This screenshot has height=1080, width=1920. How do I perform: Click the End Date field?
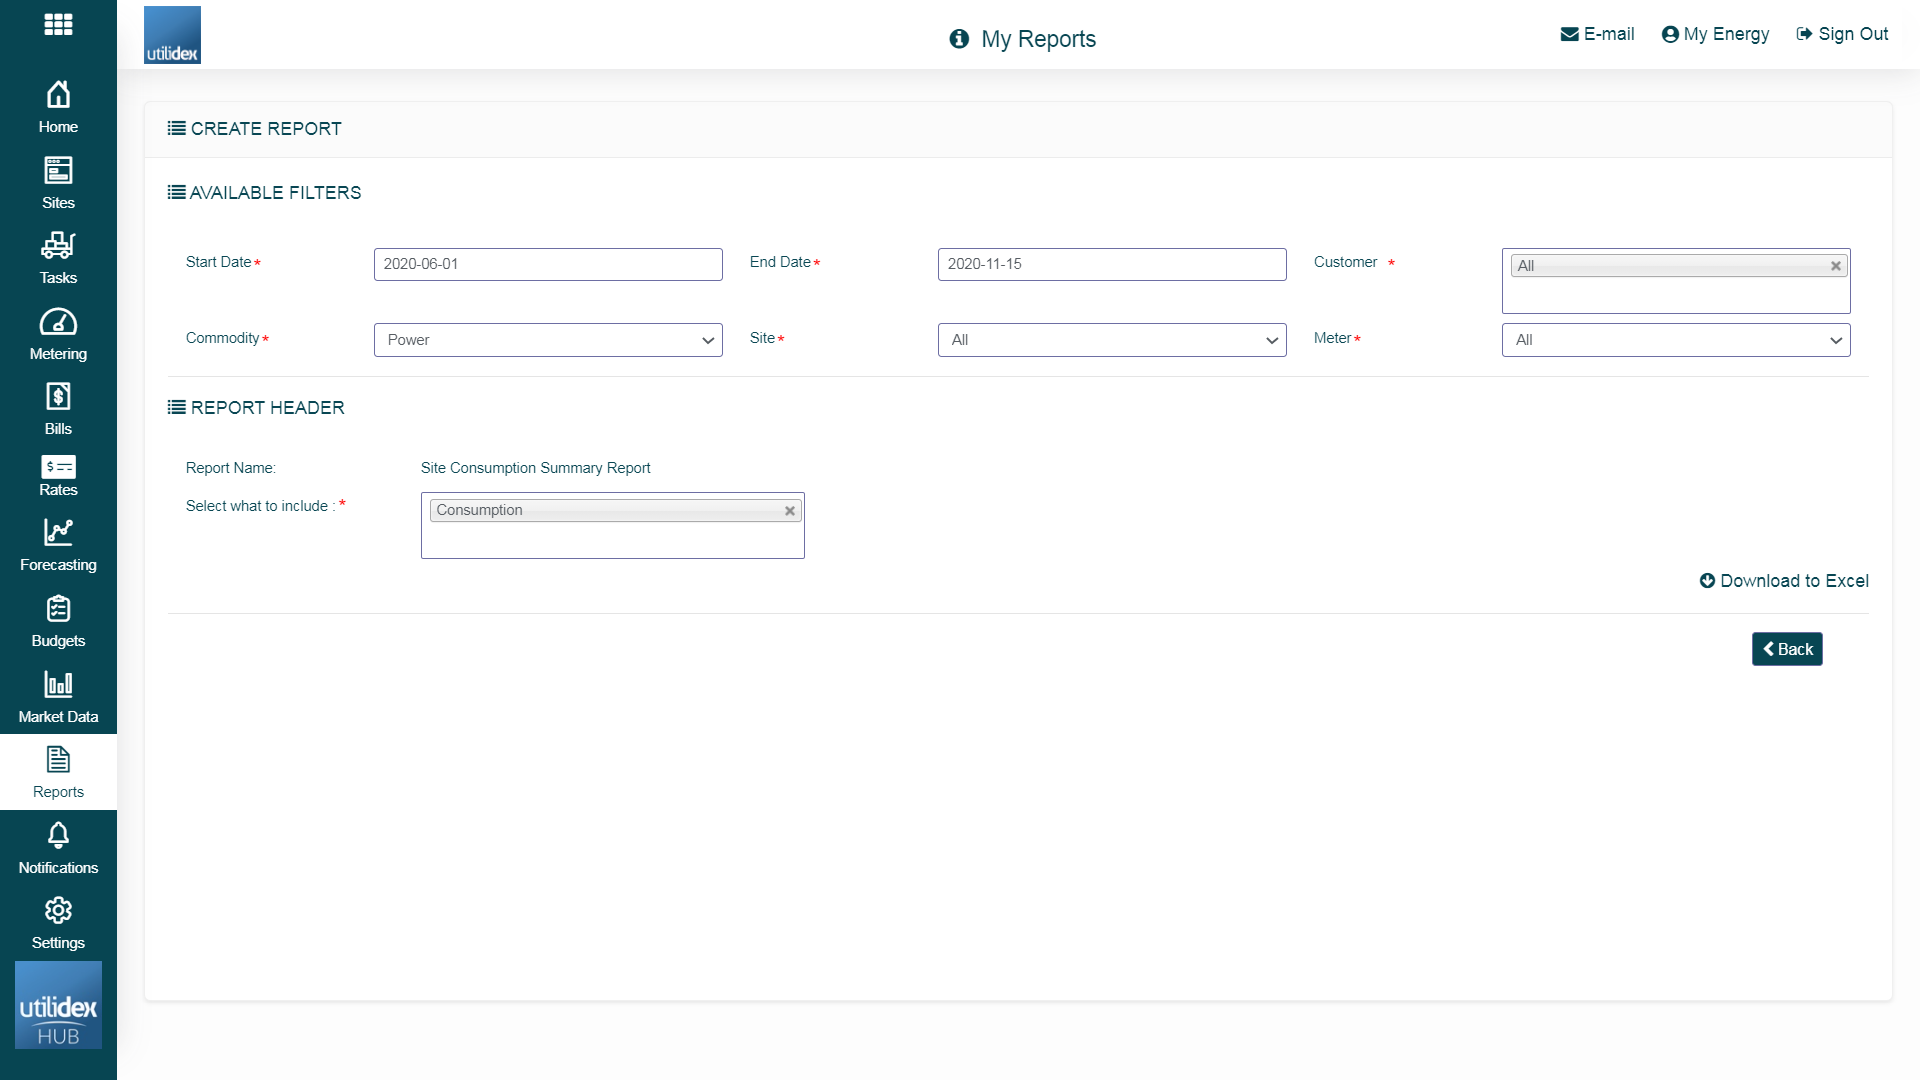[x=1112, y=264]
